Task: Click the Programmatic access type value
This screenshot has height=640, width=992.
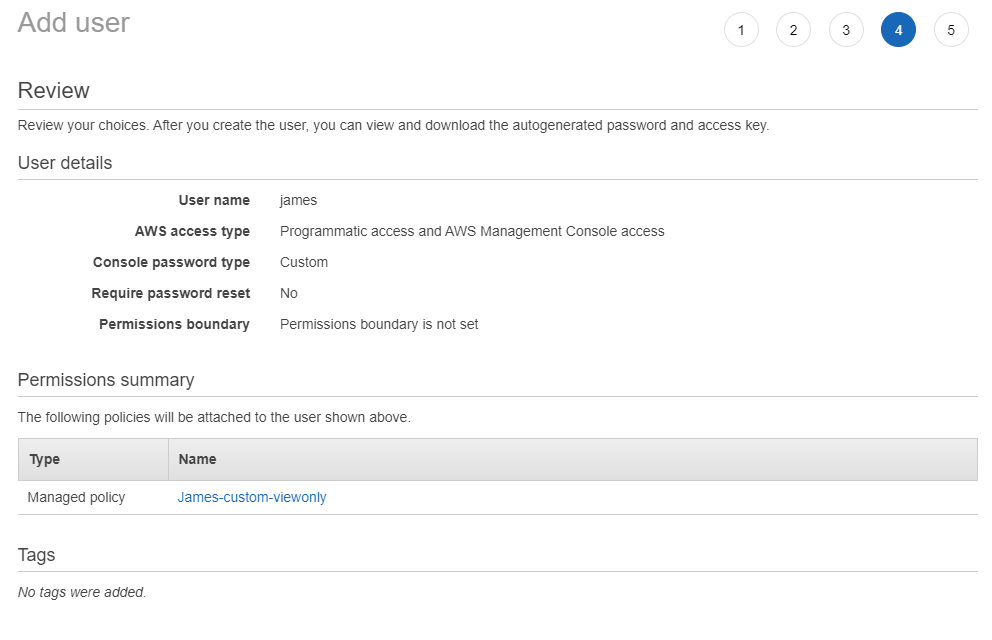Action: pos(472,231)
